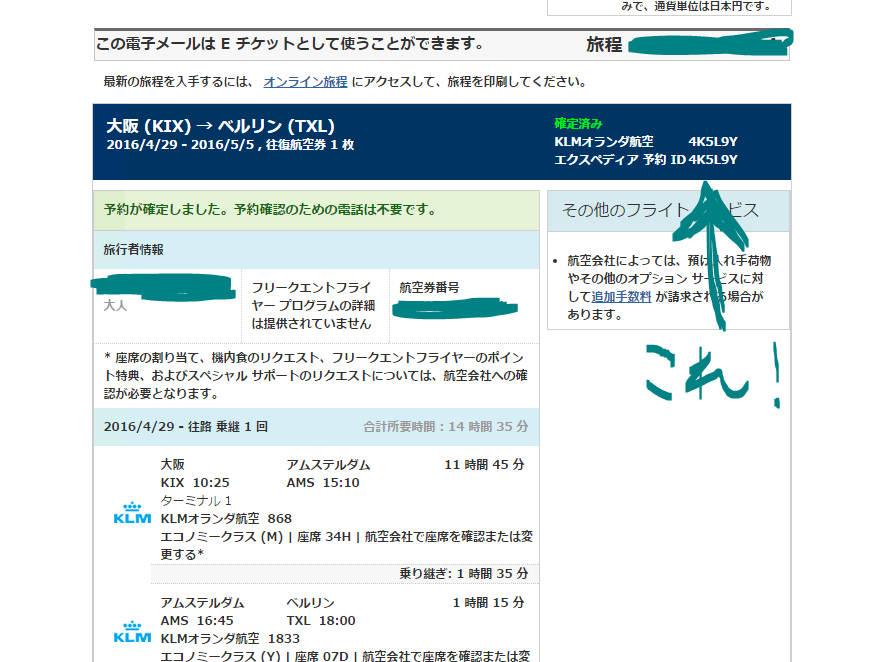
Task: Click the 旅程 label in header
Action: [604, 45]
